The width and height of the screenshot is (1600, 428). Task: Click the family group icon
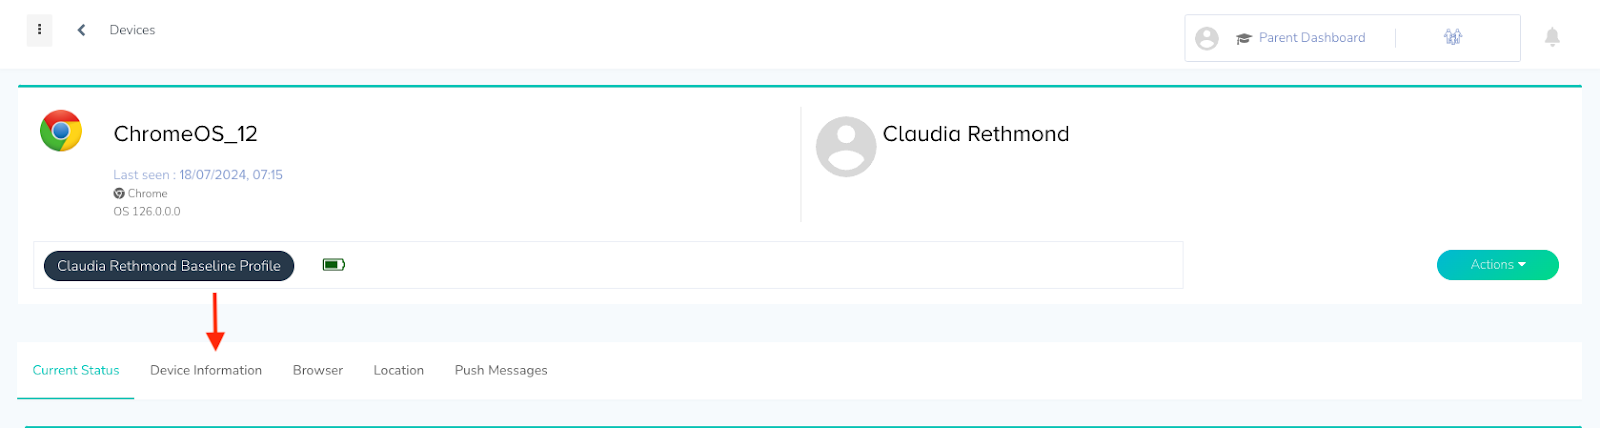[1453, 37]
